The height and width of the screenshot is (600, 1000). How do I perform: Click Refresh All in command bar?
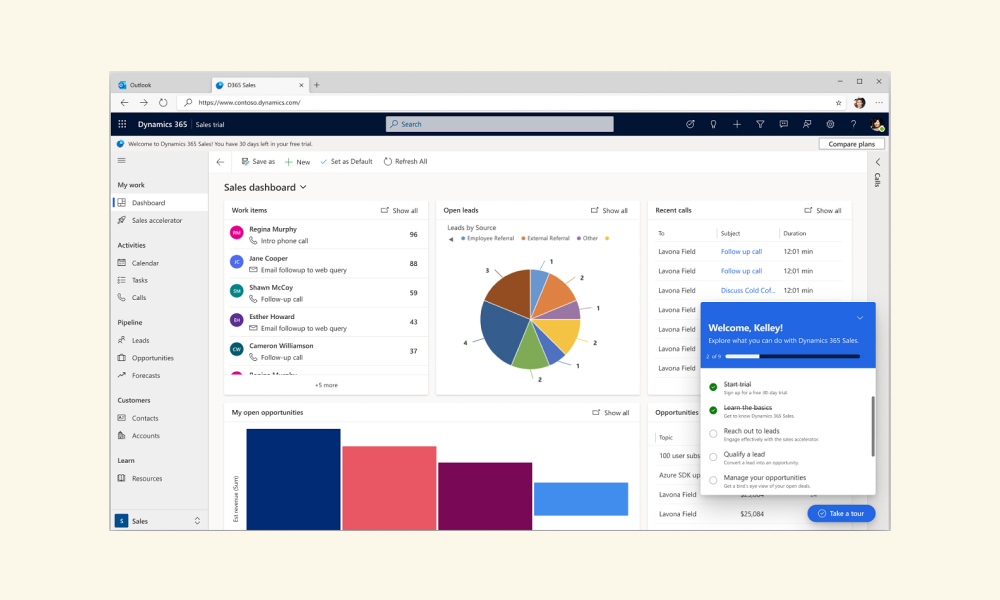(405, 162)
